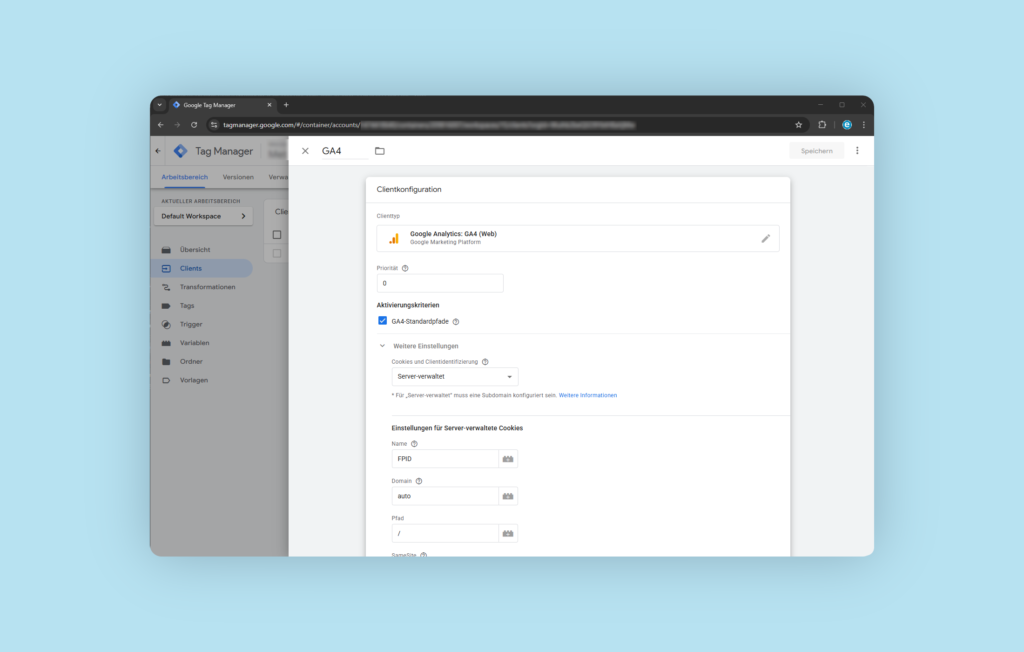1024x652 pixels.
Task: Click variable picker icon next to Domain field
Action: 508,496
